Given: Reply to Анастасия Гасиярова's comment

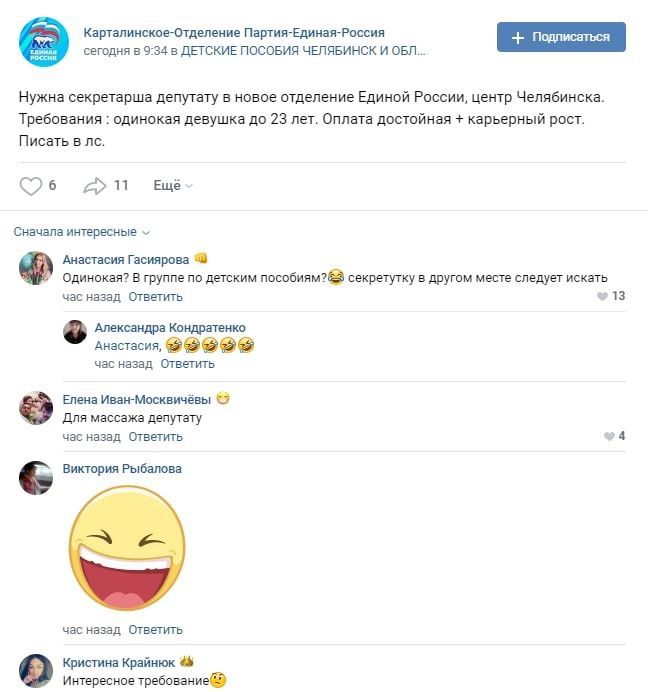Looking at the screenshot, I should [x=155, y=297].
